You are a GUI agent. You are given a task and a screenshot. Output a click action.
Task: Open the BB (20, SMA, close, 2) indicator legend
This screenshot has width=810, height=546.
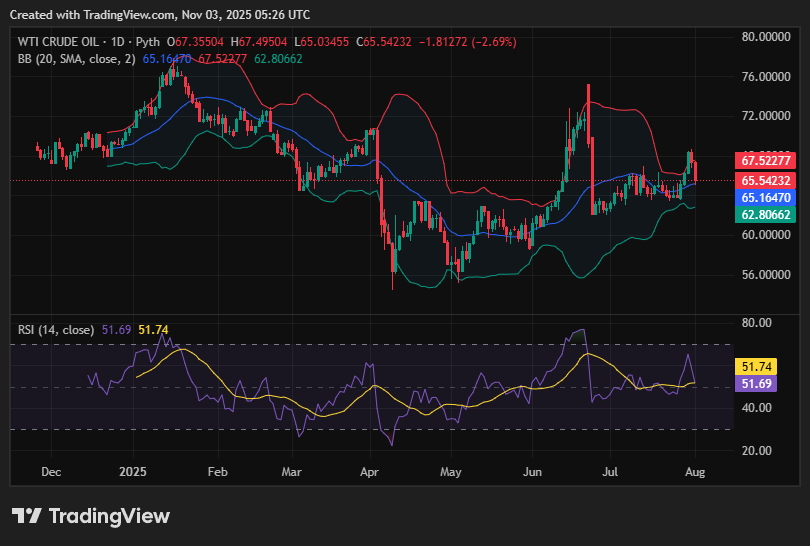(76, 59)
